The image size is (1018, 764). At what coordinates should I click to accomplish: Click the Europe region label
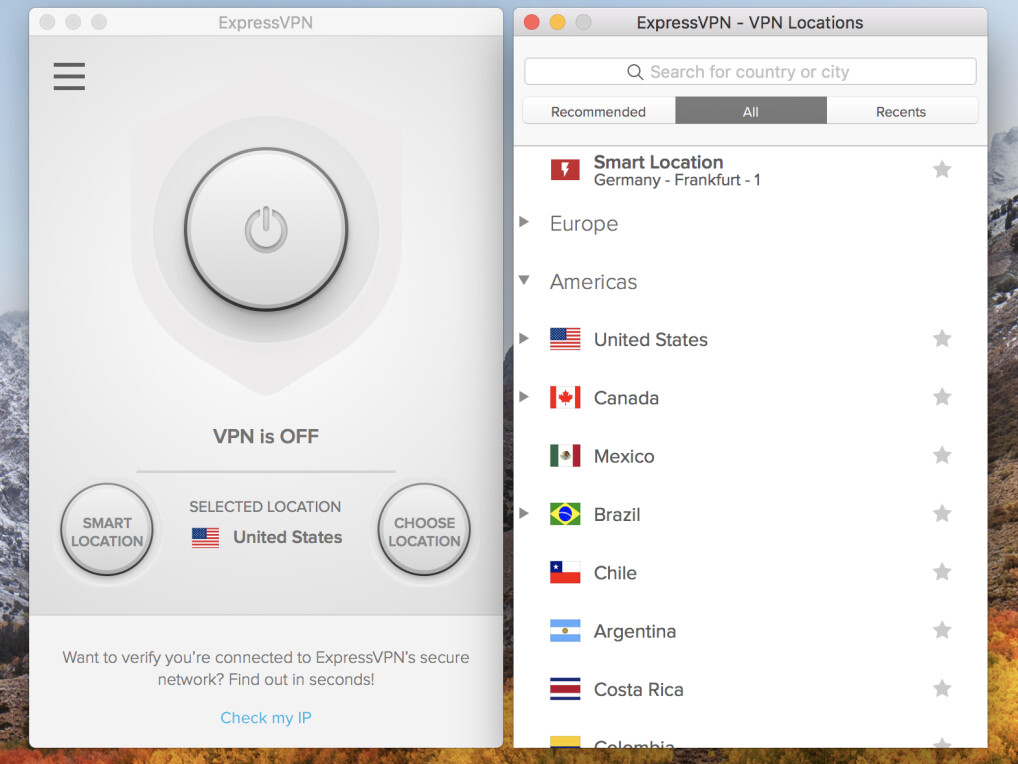tap(584, 223)
